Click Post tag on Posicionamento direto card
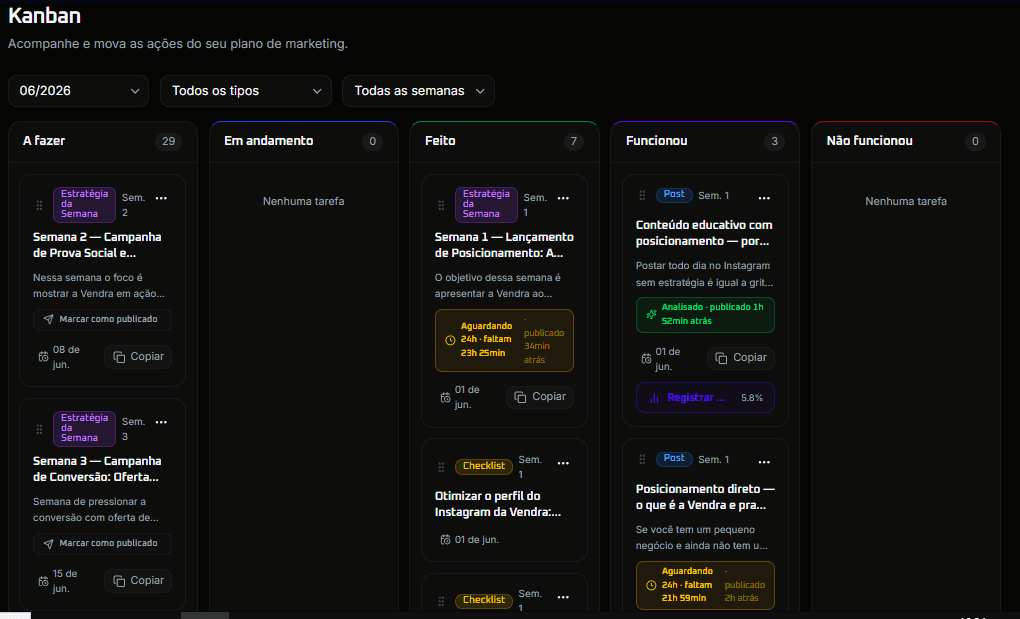1020x619 pixels. [x=674, y=458]
